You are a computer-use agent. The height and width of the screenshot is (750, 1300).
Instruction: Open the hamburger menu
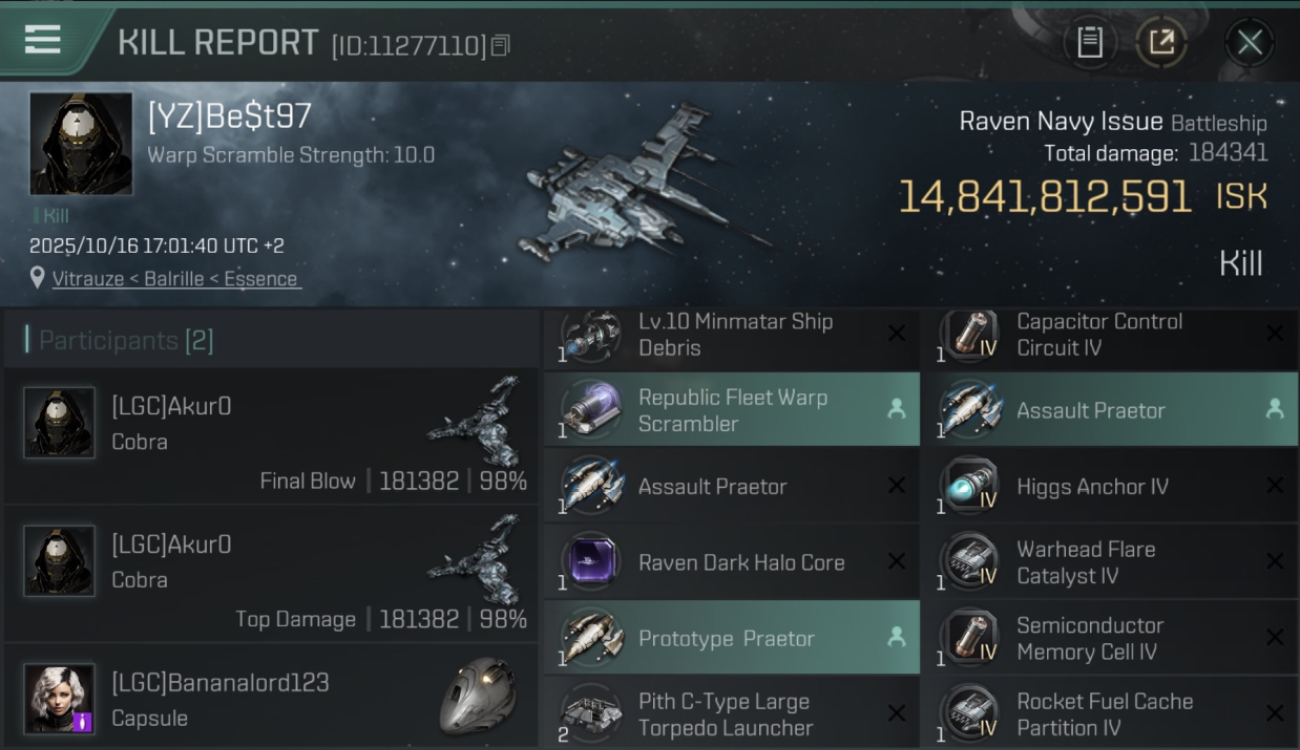point(42,40)
